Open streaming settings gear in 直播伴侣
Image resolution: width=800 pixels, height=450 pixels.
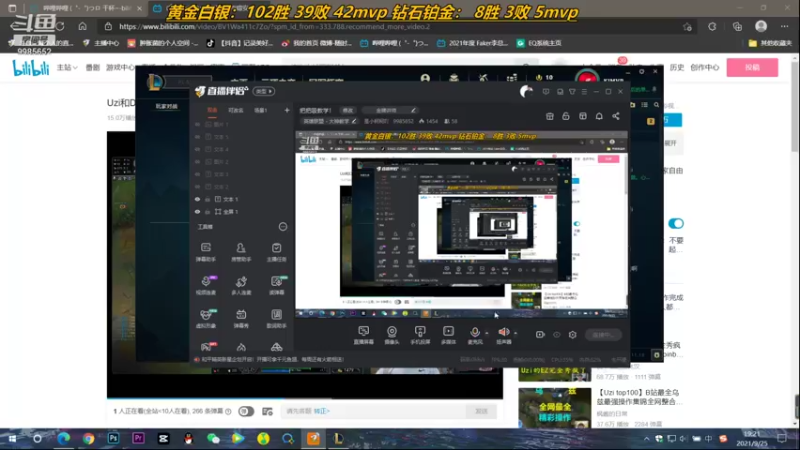572,335
